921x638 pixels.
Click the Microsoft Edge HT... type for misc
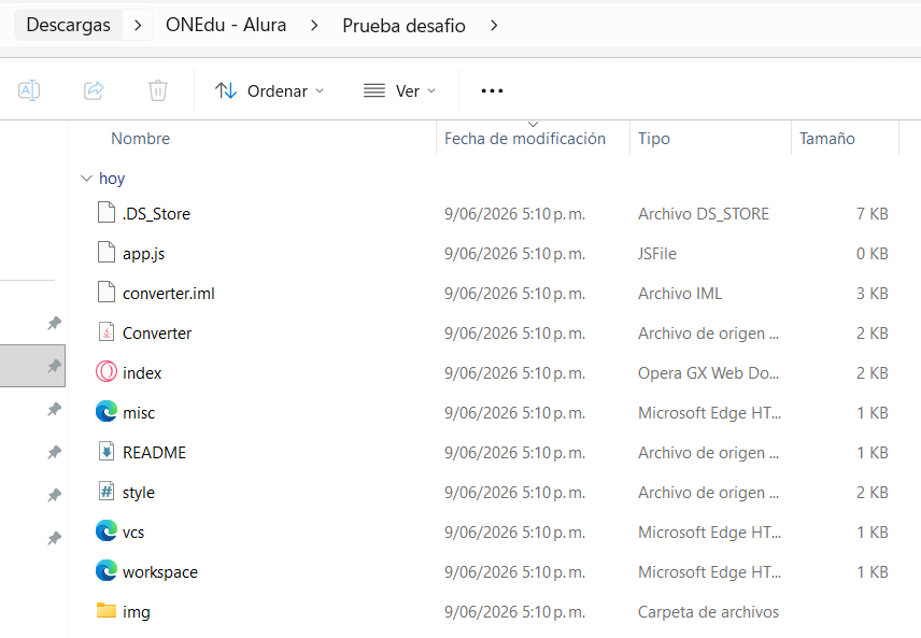pyautogui.click(x=710, y=413)
